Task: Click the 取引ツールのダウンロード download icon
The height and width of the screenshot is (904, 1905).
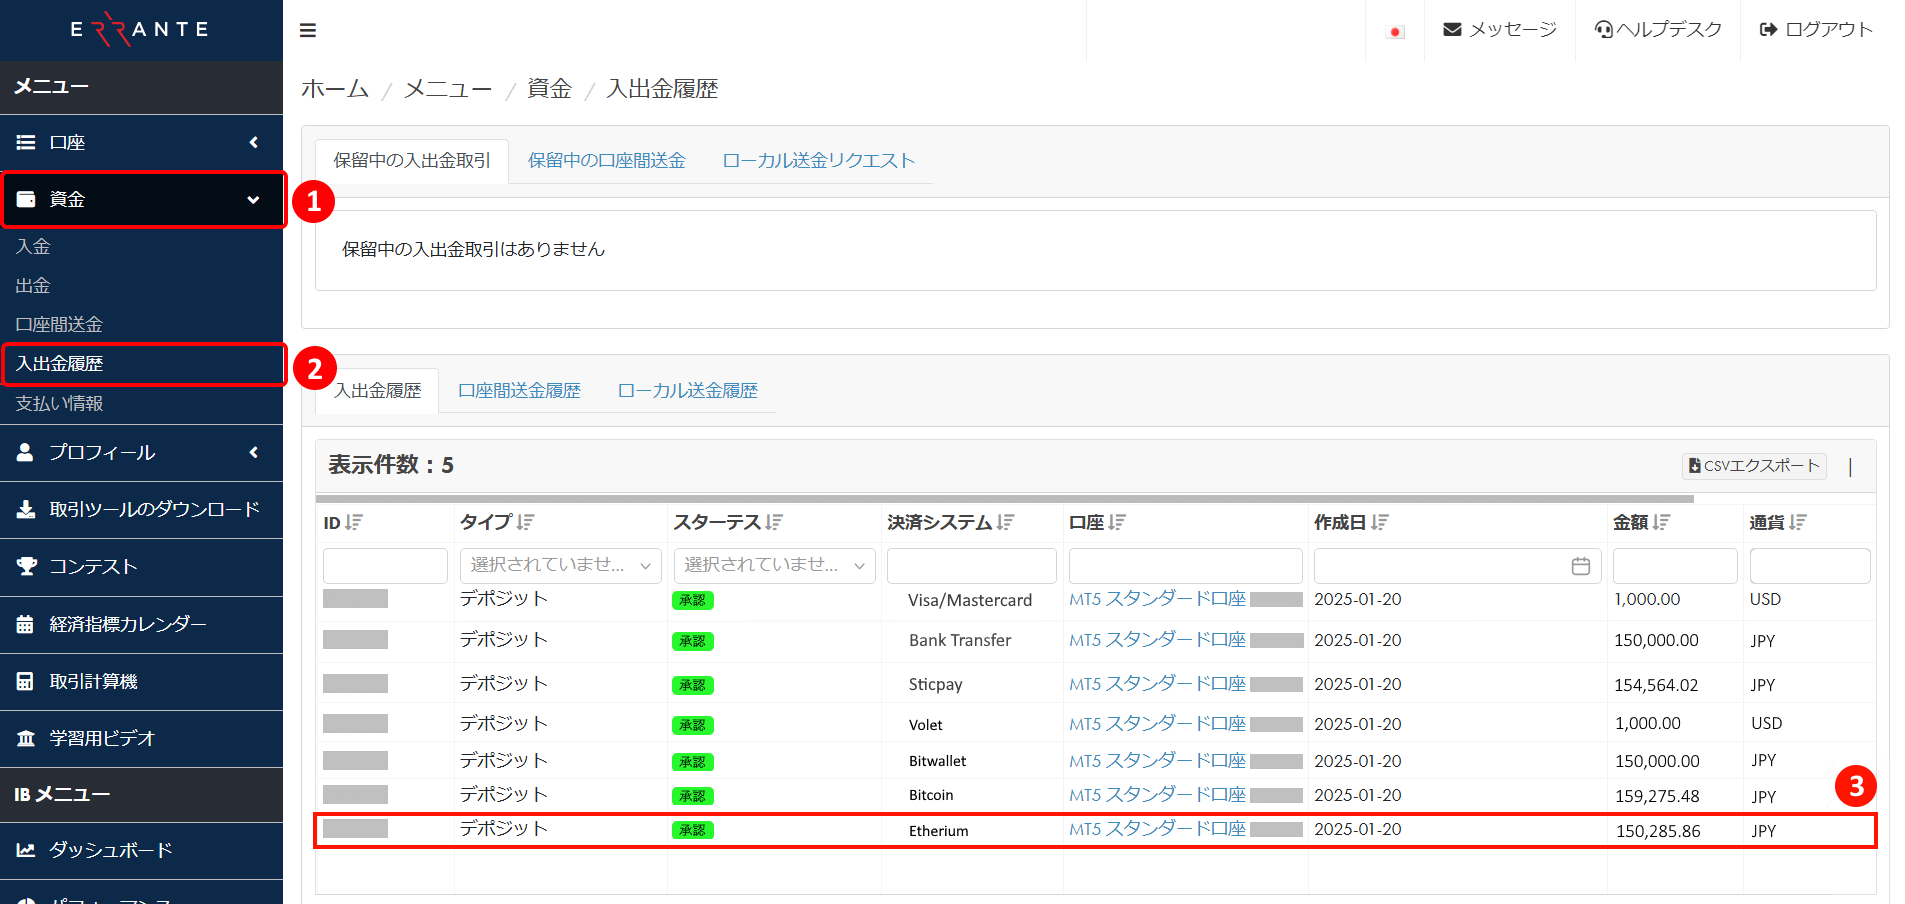Action: click(x=25, y=510)
